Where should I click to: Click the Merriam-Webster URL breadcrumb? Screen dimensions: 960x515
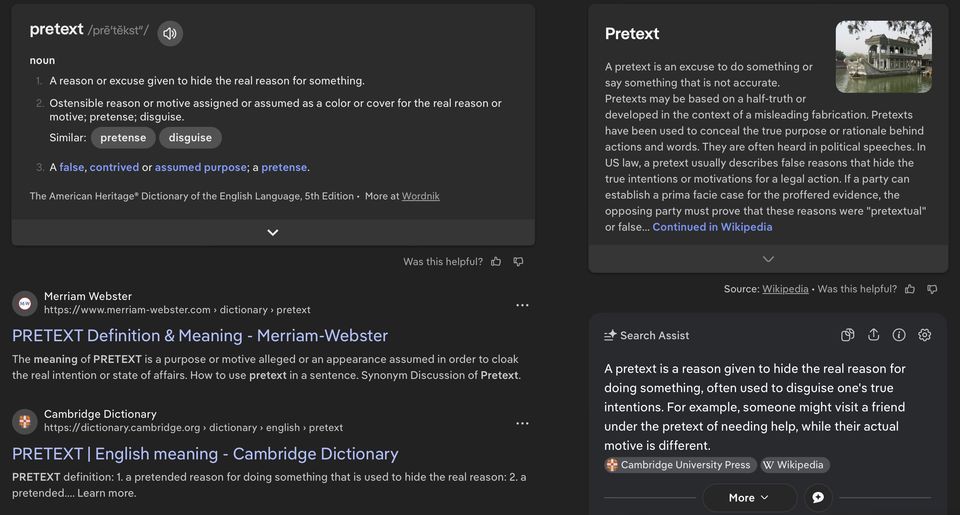pyautogui.click(x=177, y=310)
